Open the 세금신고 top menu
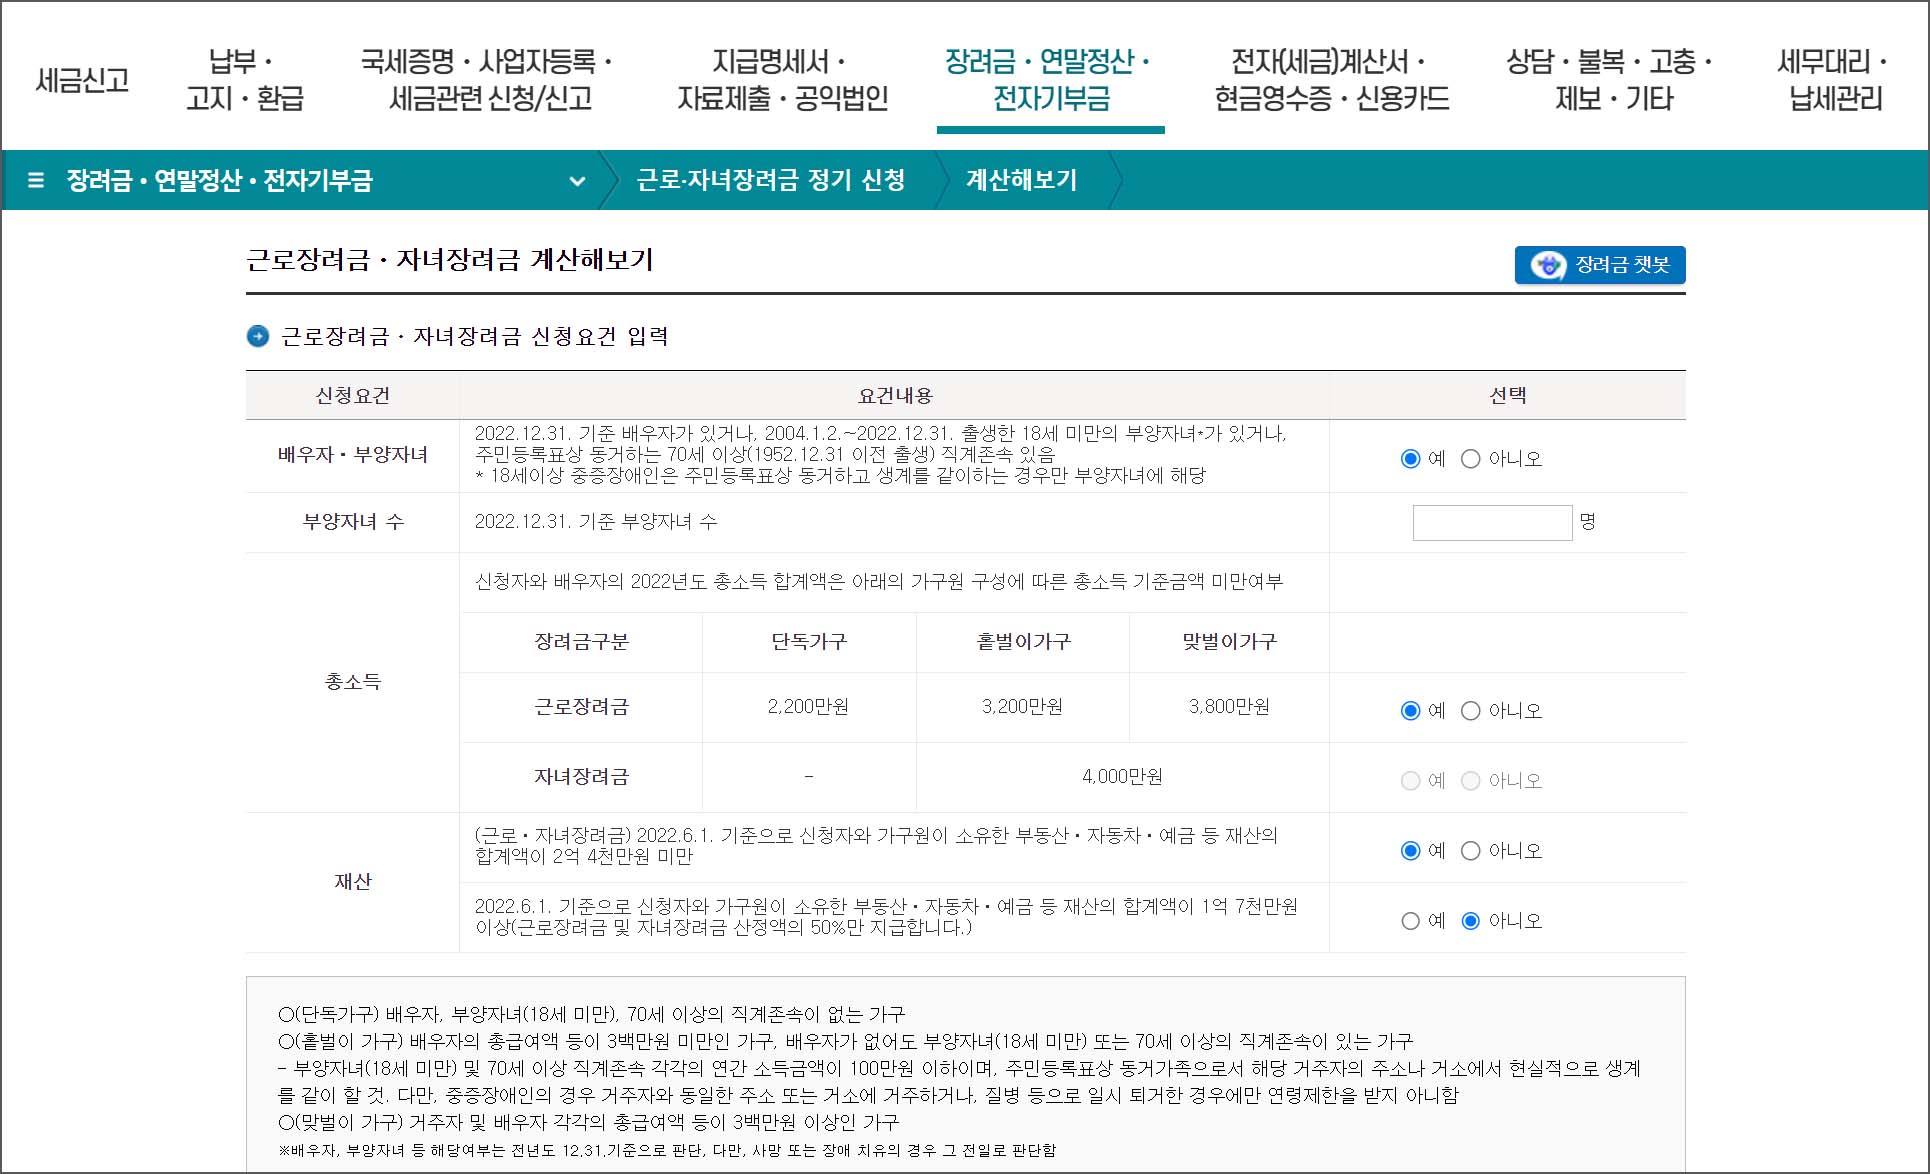The image size is (1930, 1174). (x=82, y=80)
